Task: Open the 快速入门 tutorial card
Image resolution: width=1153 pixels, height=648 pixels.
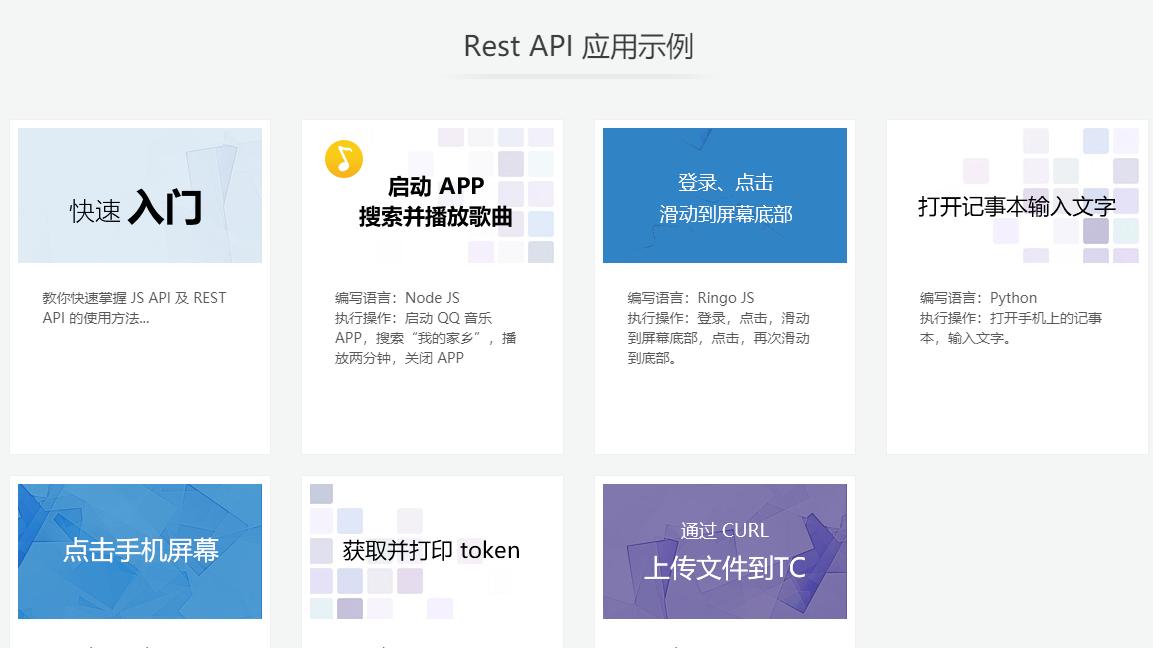Action: [x=140, y=285]
